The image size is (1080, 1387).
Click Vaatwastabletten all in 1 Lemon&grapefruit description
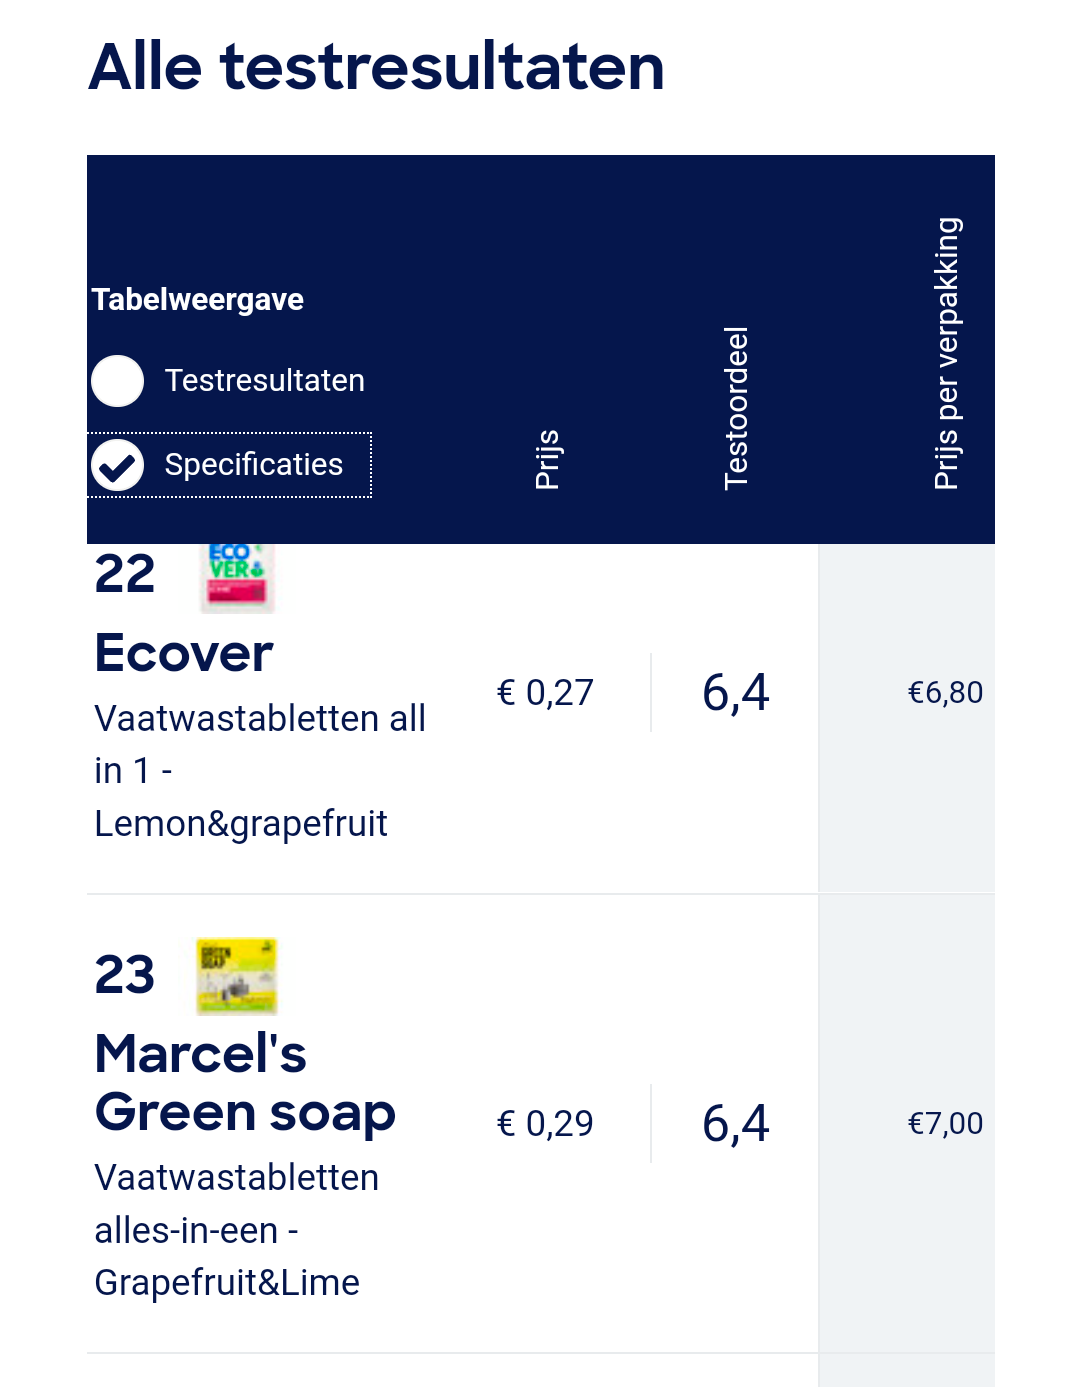click(260, 771)
